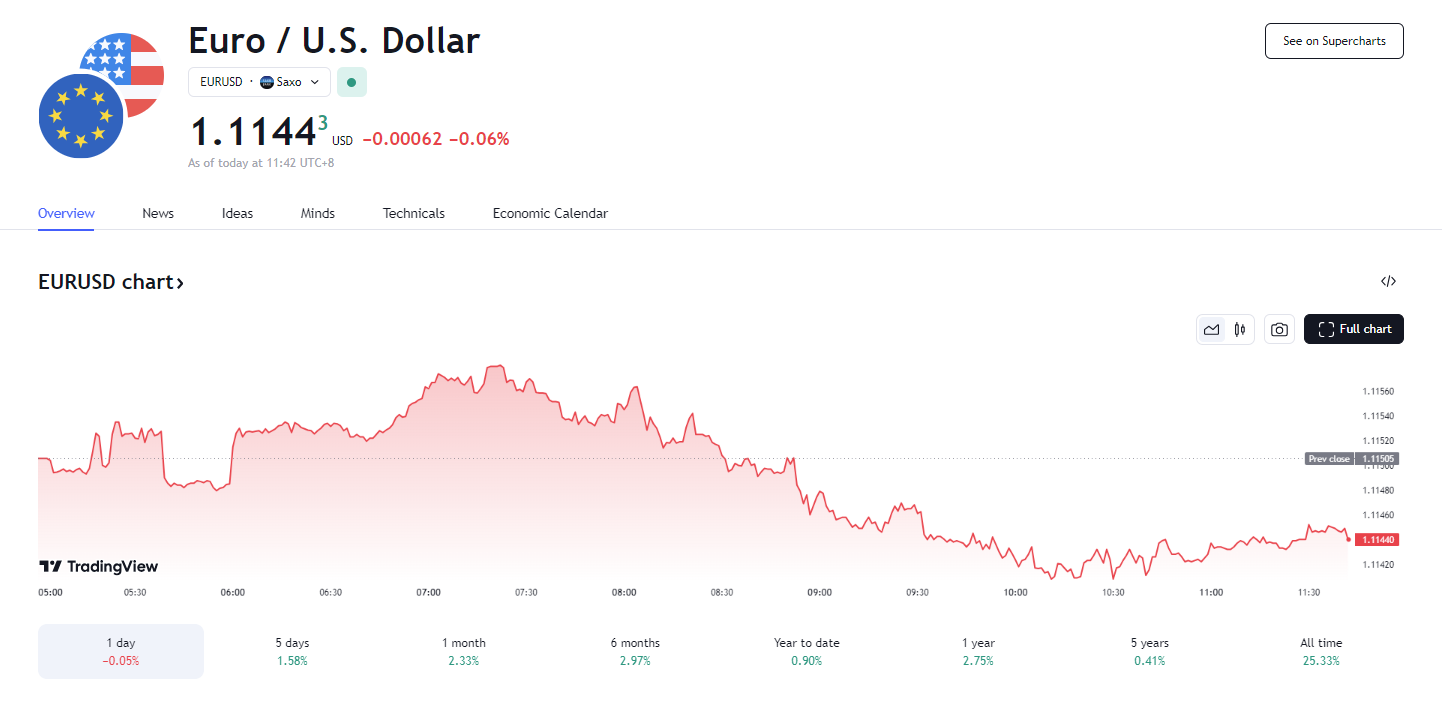Screen dimensions: 1442x701
Task: Switch to the News tab
Action: pos(158,213)
